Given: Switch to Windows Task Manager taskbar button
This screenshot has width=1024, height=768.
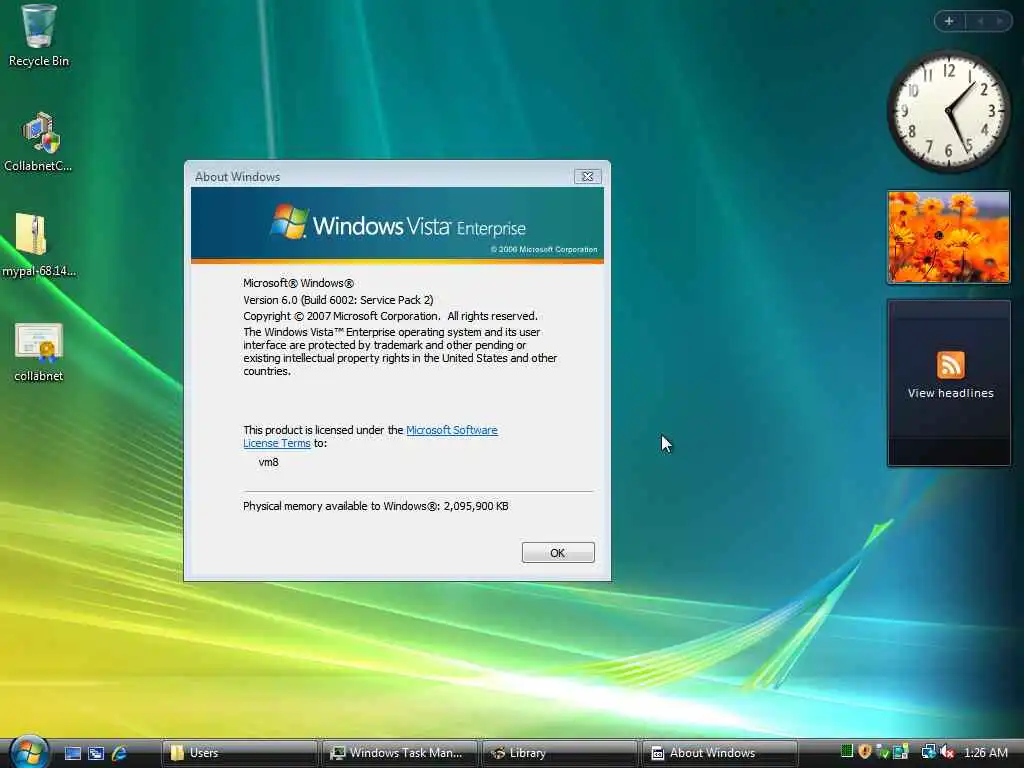Looking at the screenshot, I should (399, 753).
